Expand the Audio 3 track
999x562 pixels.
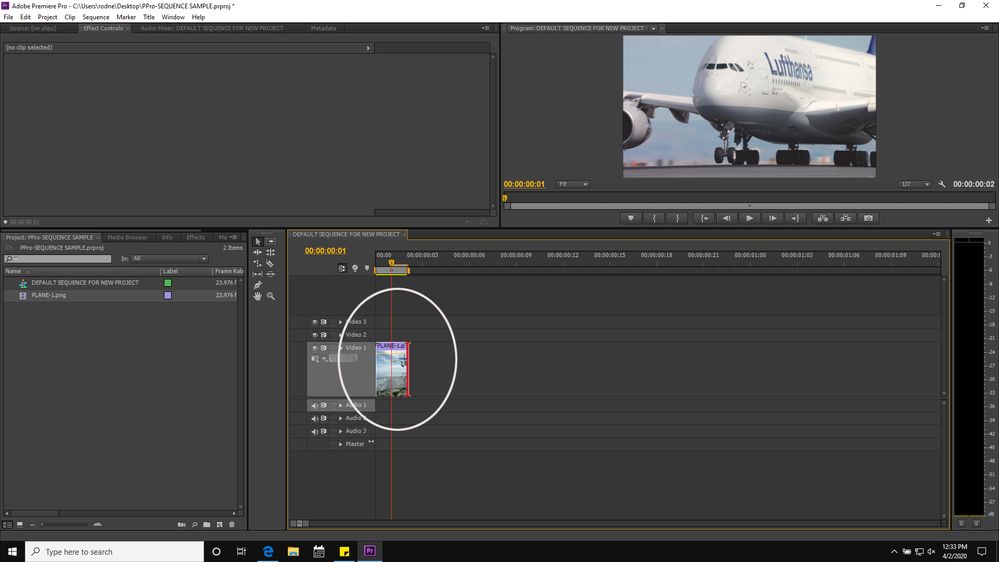(x=340, y=431)
